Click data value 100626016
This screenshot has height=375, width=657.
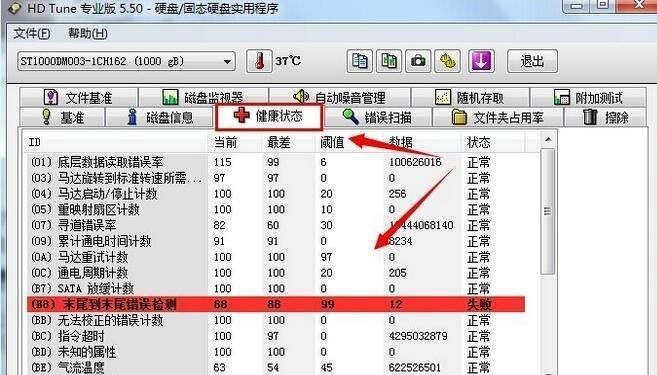click(415, 162)
